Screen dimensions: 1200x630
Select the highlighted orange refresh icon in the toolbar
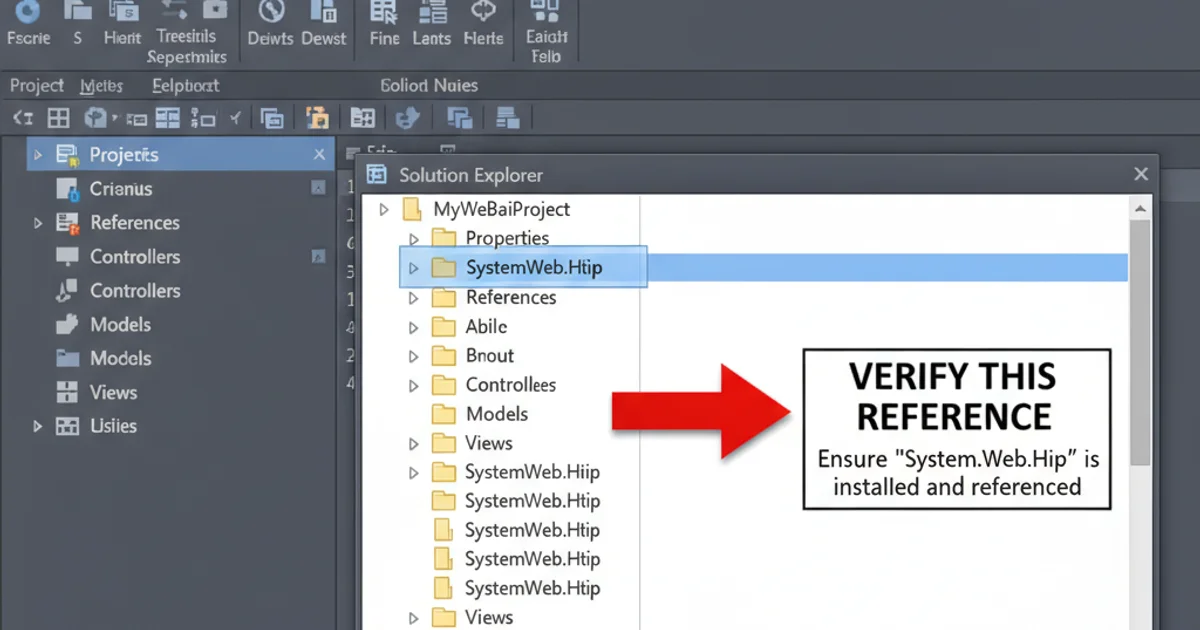317,117
